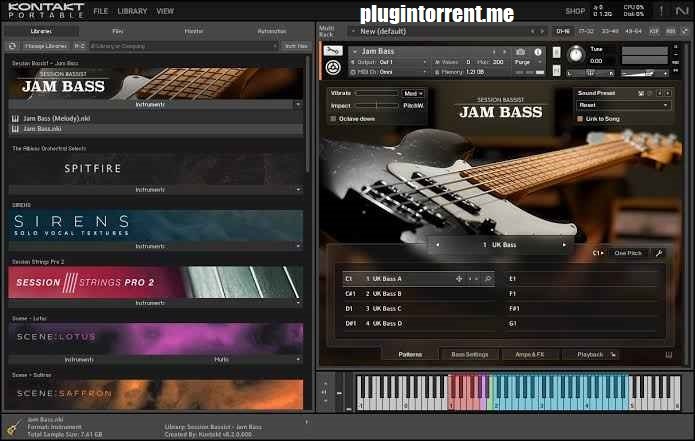Go to the previous pattern set (left arrow)
This screenshot has width=695, height=441.
coord(437,245)
